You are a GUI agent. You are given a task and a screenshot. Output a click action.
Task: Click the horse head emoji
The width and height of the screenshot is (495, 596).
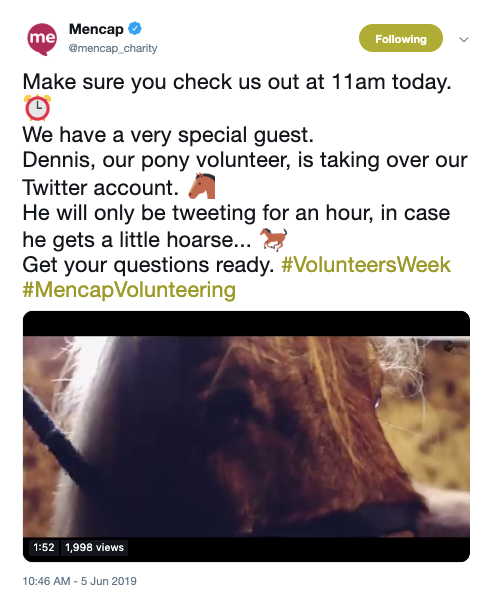202,186
